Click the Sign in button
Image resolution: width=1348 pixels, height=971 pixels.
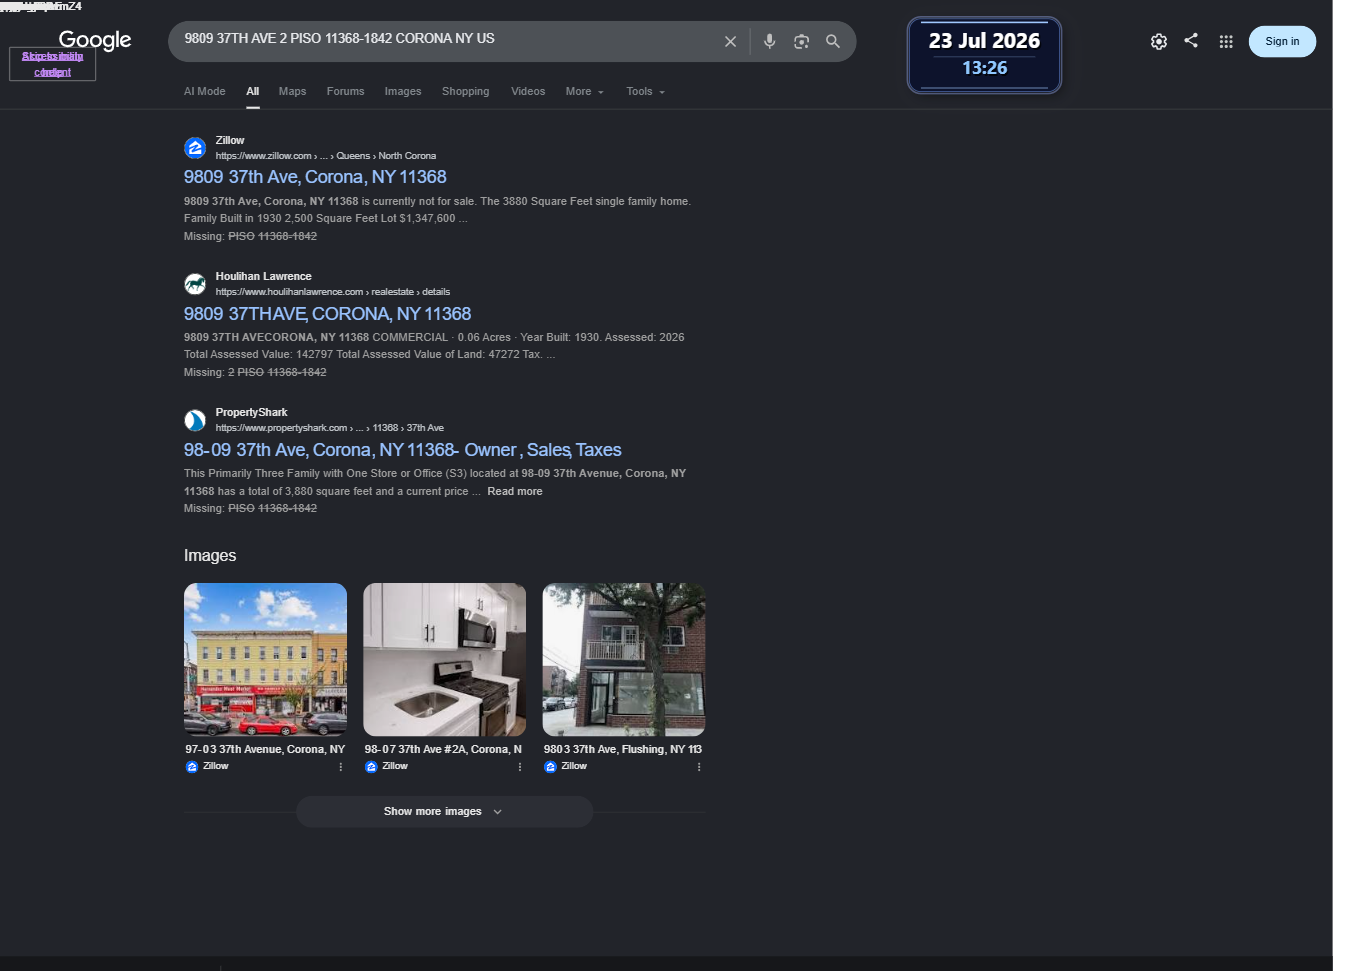[1282, 42]
